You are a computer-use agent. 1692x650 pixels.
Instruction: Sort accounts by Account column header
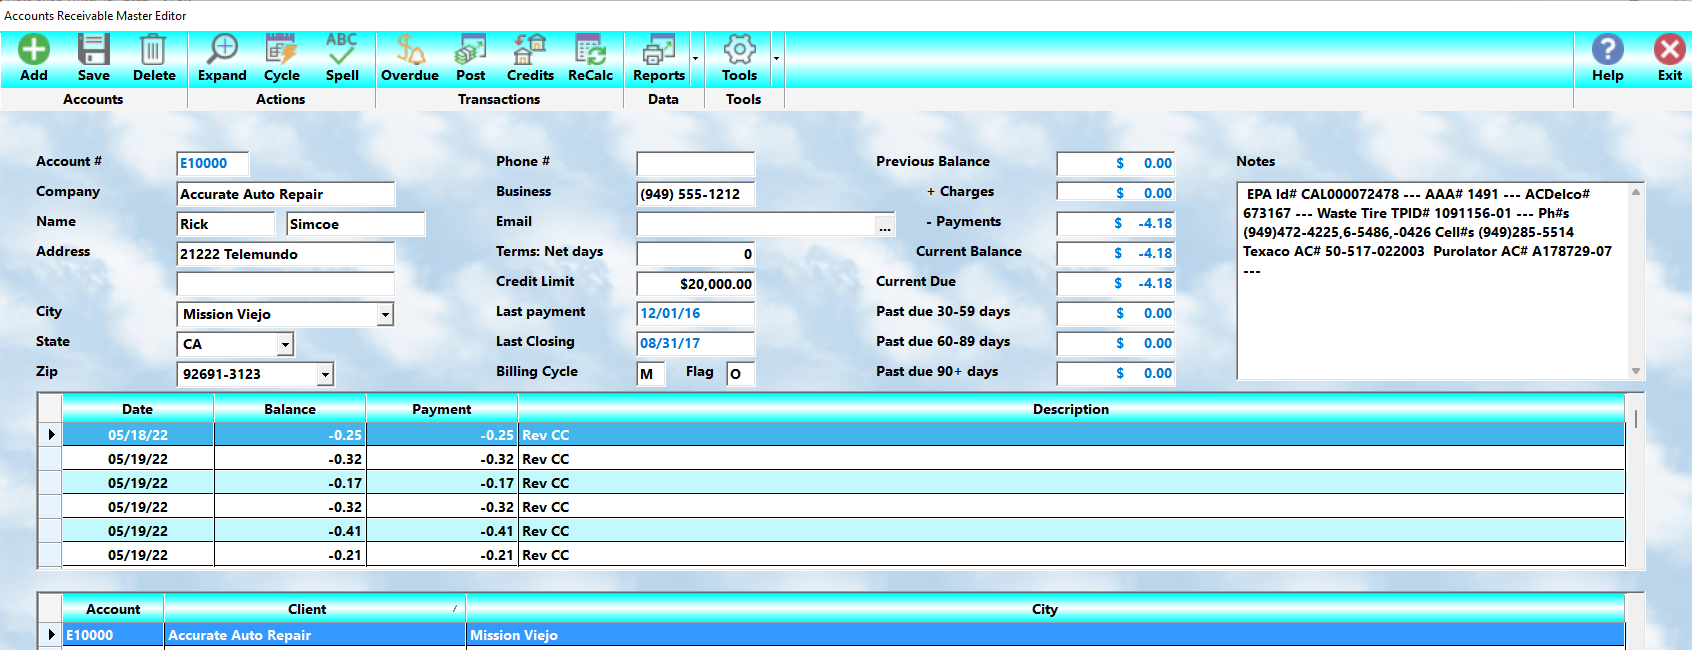[113, 609]
